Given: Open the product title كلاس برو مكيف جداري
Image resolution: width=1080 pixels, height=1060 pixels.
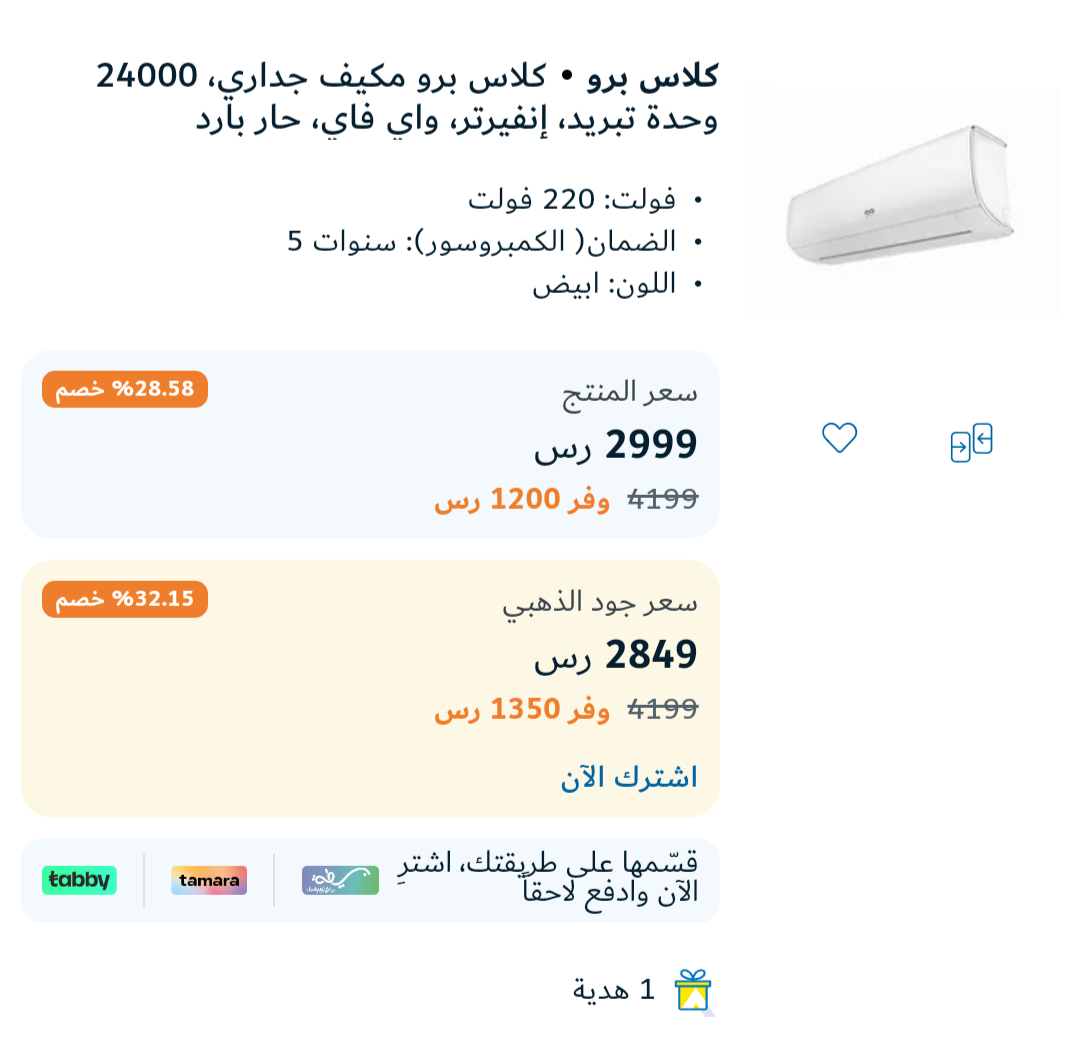Looking at the screenshot, I should [x=407, y=97].
